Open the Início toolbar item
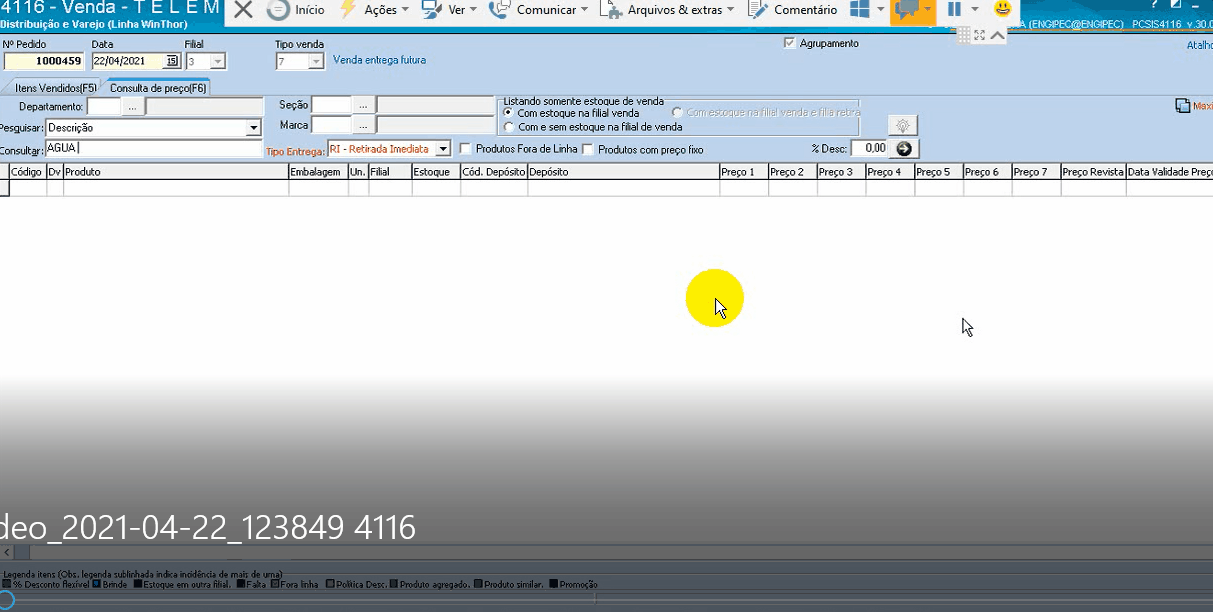The width and height of the screenshot is (1213, 612). click(296, 9)
